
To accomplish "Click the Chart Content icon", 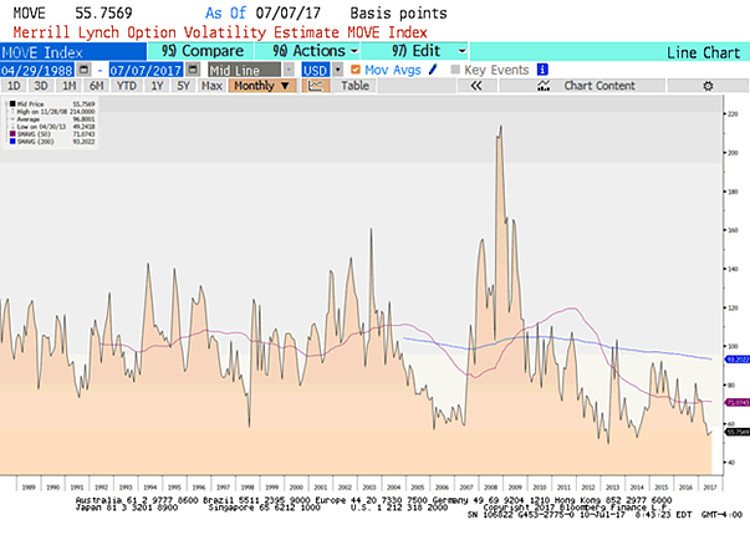I will click(544, 86).
